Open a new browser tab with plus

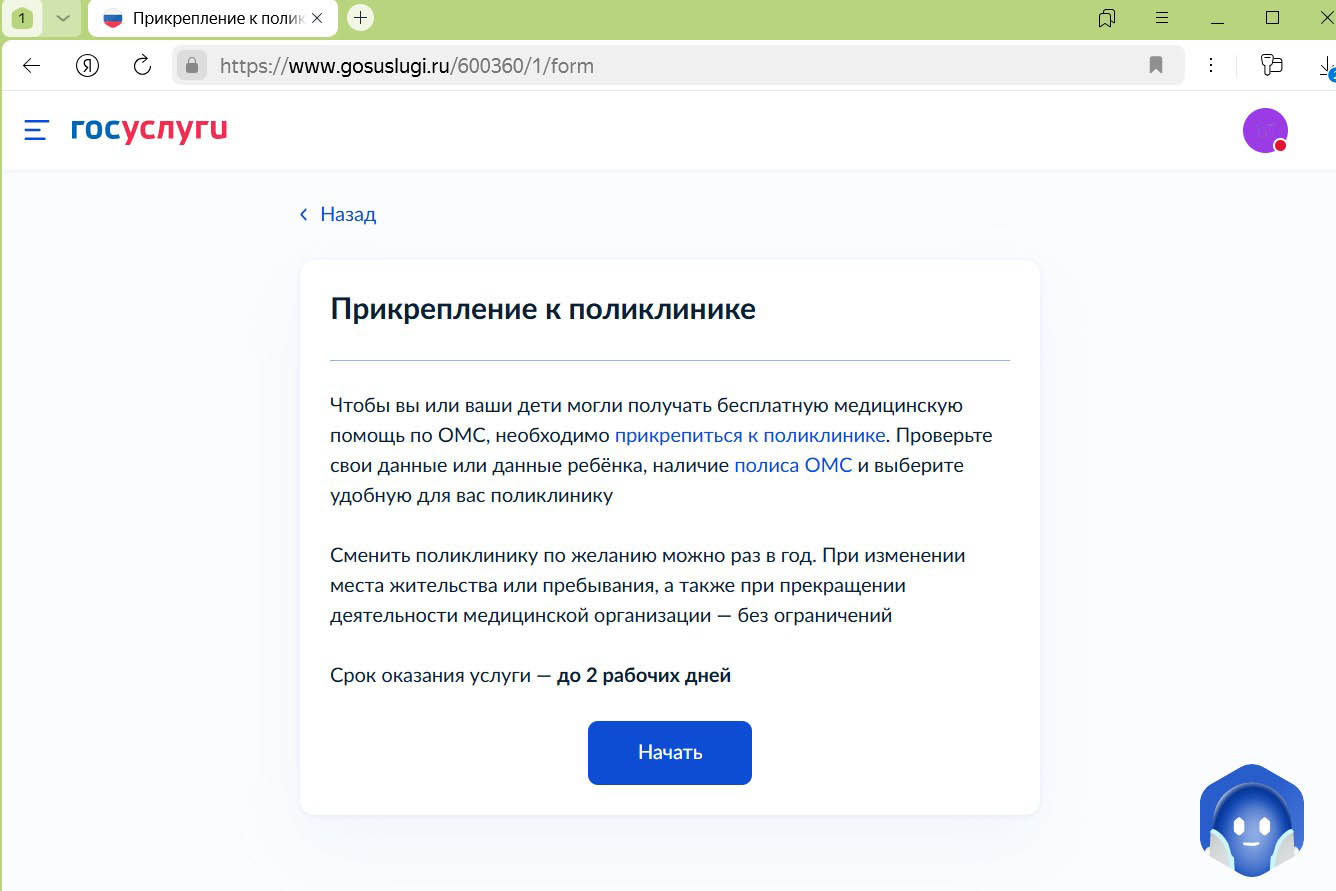pos(359,17)
